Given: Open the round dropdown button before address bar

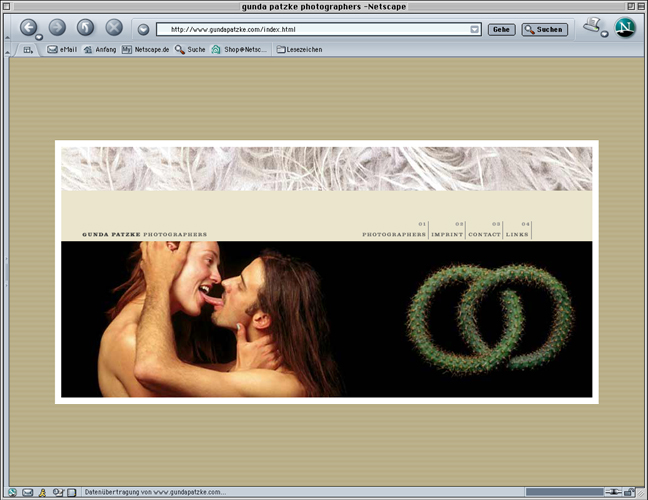Looking at the screenshot, I should pyautogui.click(x=143, y=29).
